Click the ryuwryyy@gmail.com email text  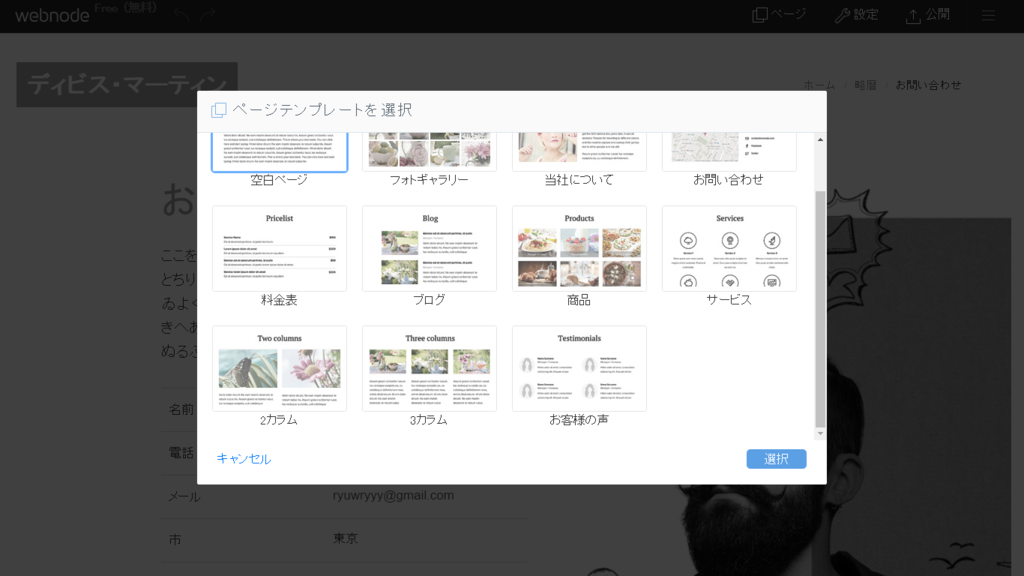pyautogui.click(x=393, y=495)
